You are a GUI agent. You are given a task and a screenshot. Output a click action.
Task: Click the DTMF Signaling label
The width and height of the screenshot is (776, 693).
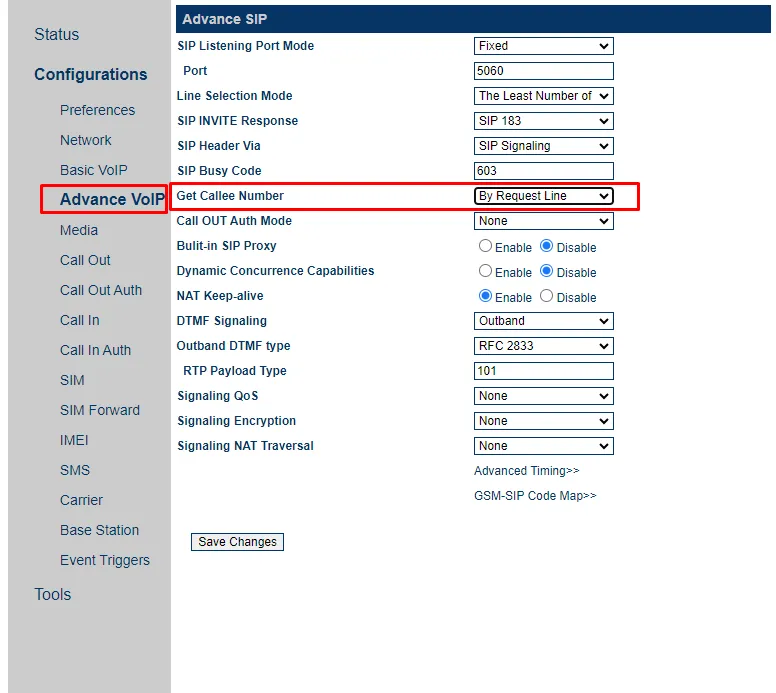coord(222,321)
